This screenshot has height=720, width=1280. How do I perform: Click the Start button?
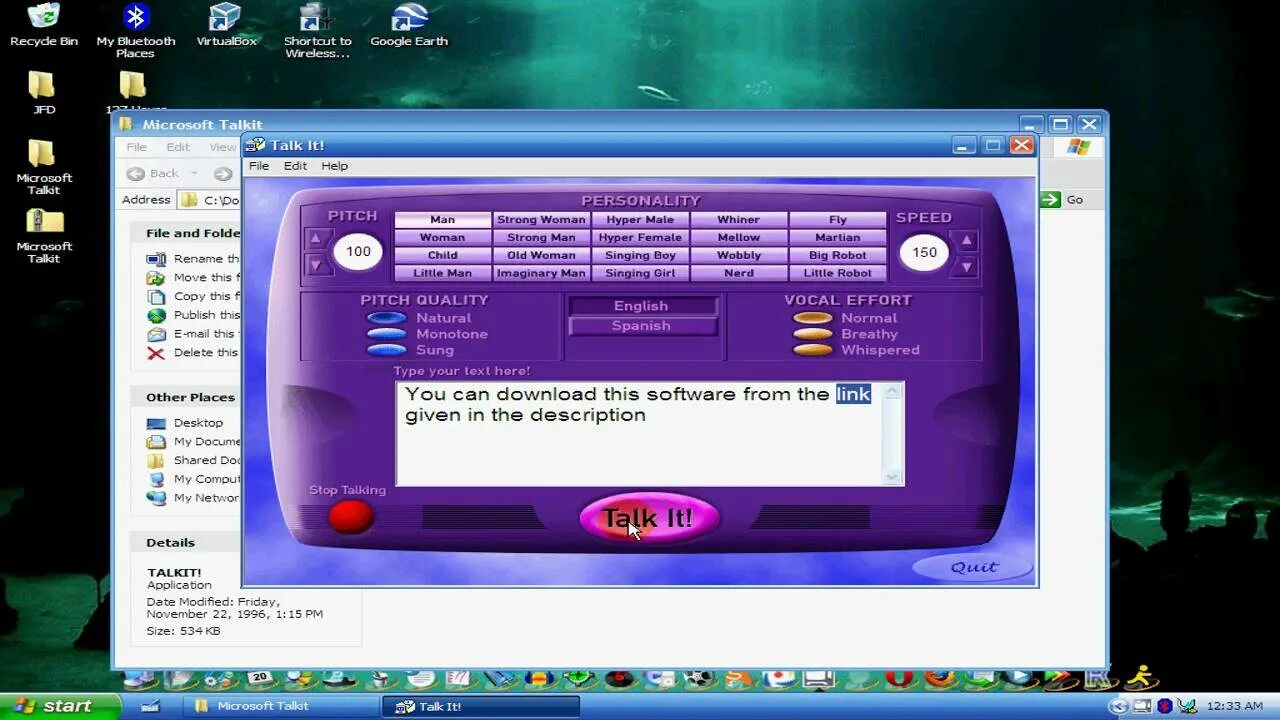pos(60,706)
